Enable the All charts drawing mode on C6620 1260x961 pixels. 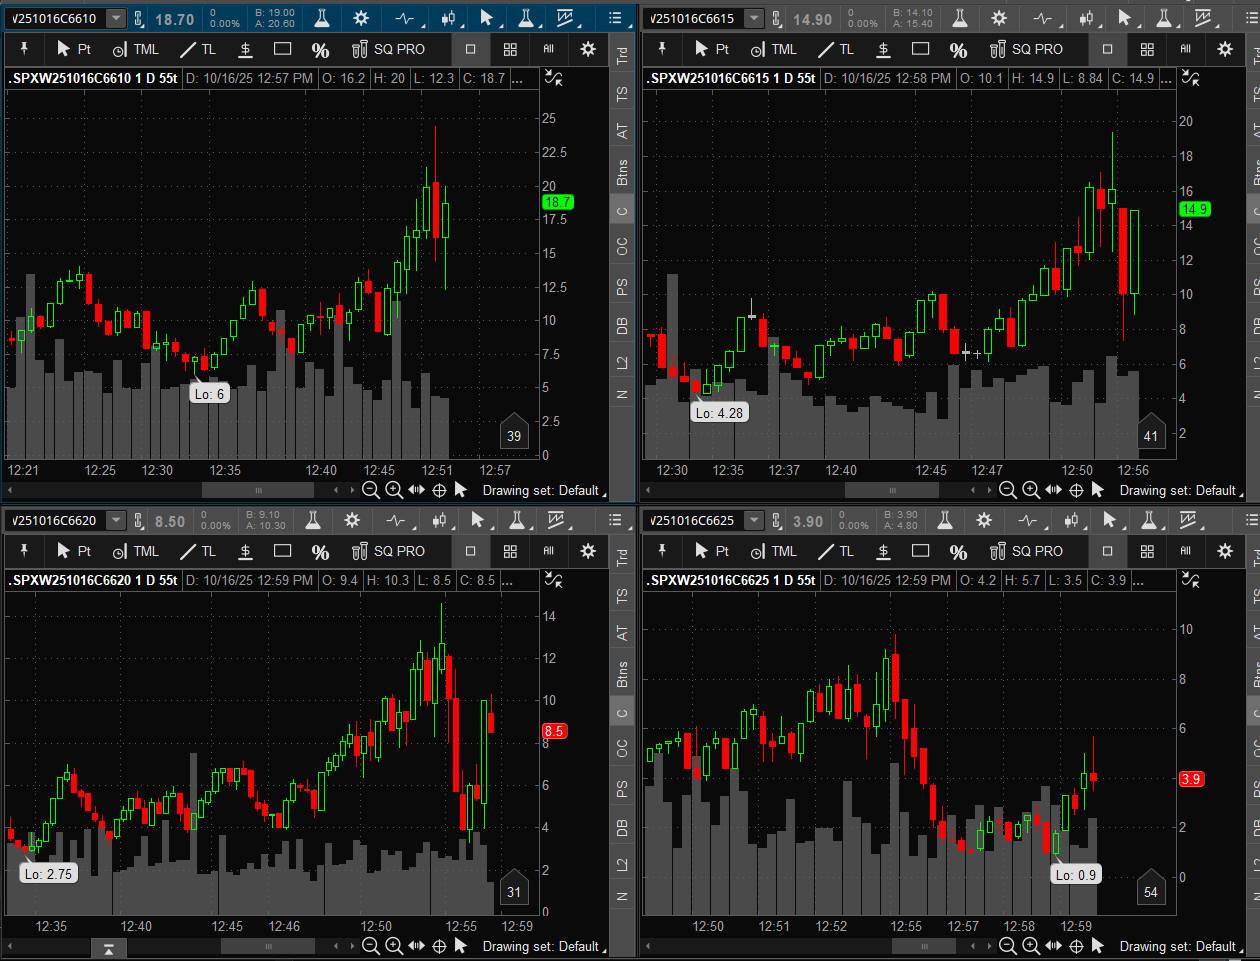pyautogui.click(x=548, y=551)
